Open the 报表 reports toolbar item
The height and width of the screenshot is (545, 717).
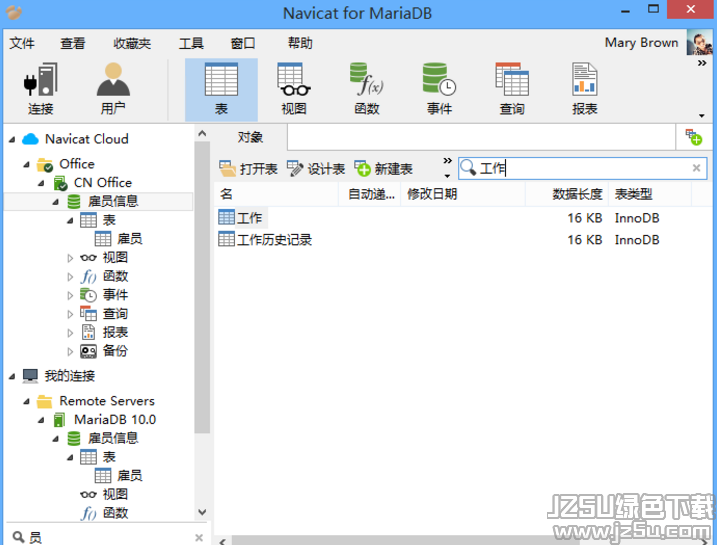584,89
